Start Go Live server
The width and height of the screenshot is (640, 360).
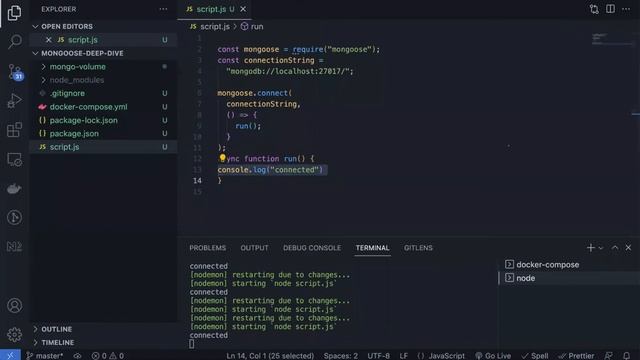[x=493, y=356]
